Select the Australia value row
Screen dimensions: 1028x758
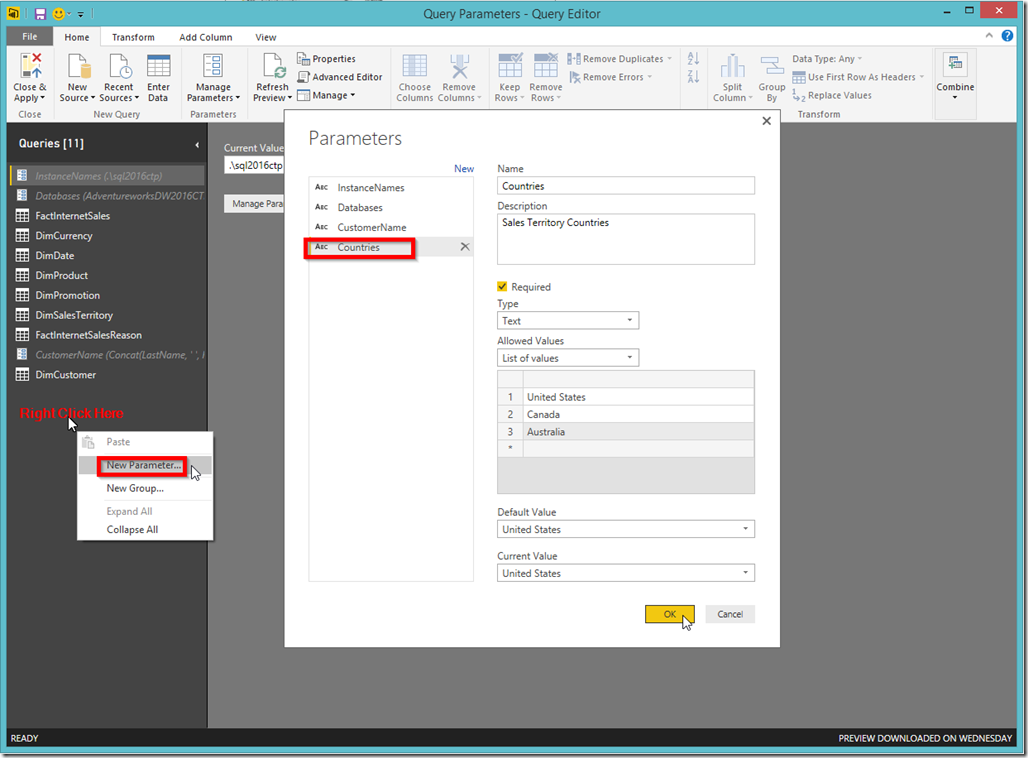[x=625, y=431]
